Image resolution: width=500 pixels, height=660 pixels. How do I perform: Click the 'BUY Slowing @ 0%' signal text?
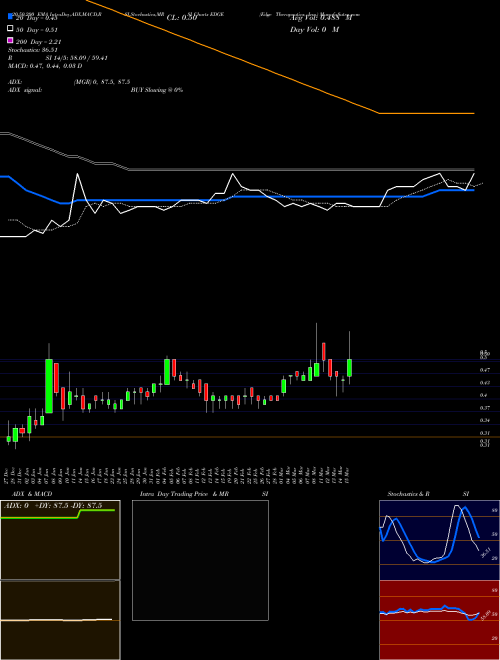[x=157, y=90]
